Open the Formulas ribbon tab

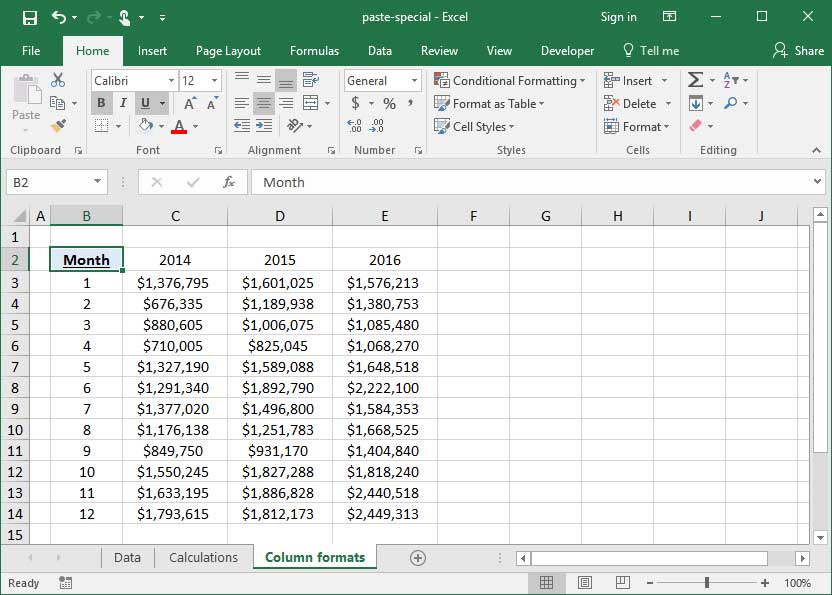click(314, 51)
